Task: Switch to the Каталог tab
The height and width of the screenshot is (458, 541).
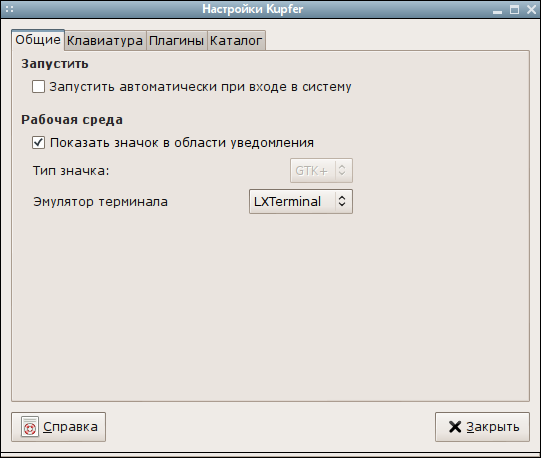Action: point(236,41)
